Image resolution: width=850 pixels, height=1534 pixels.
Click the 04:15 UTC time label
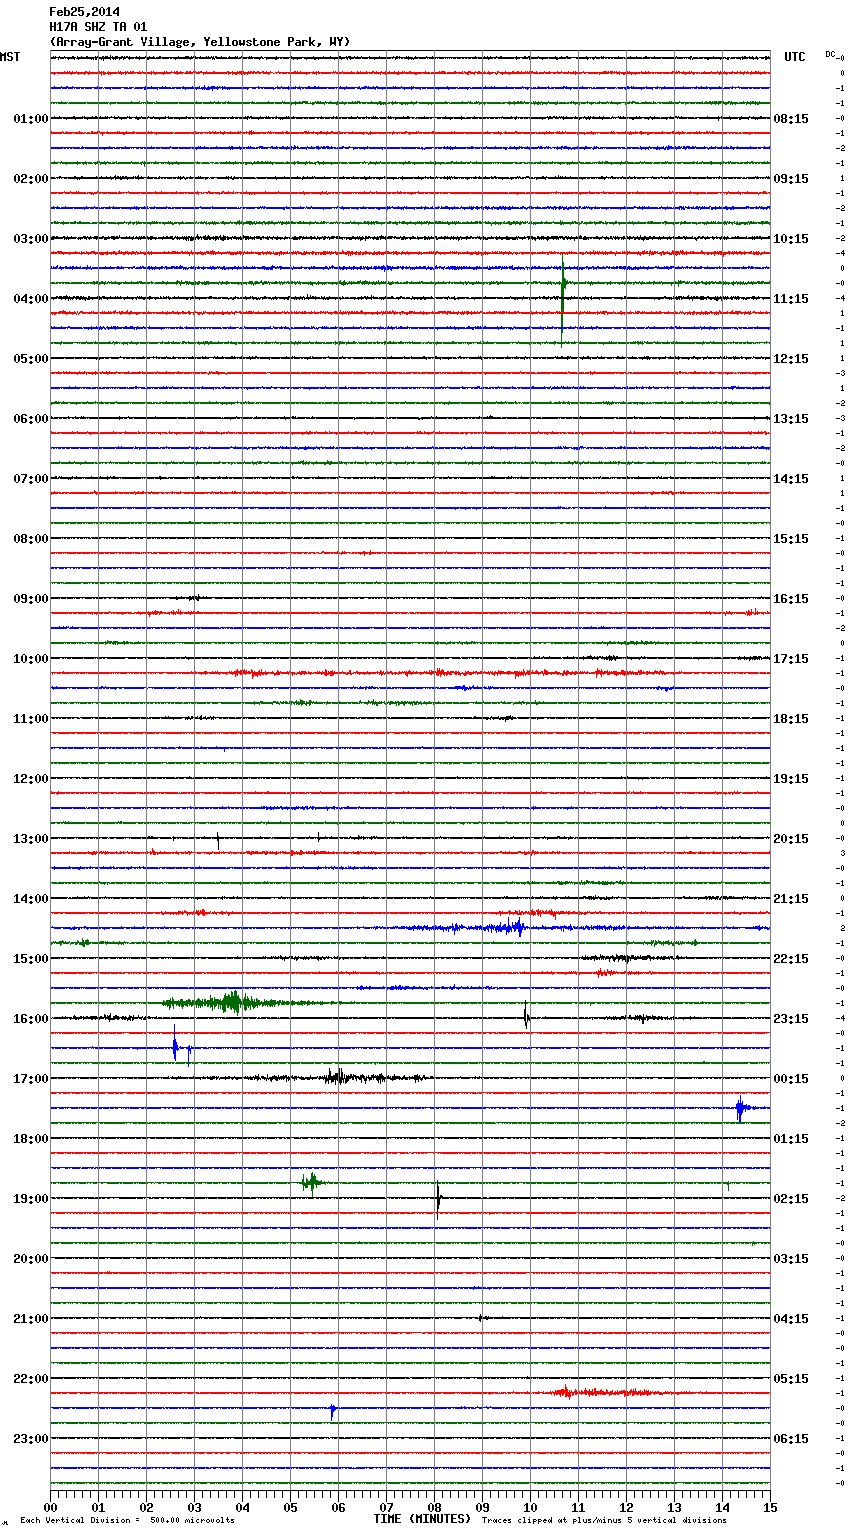pos(791,1319)
